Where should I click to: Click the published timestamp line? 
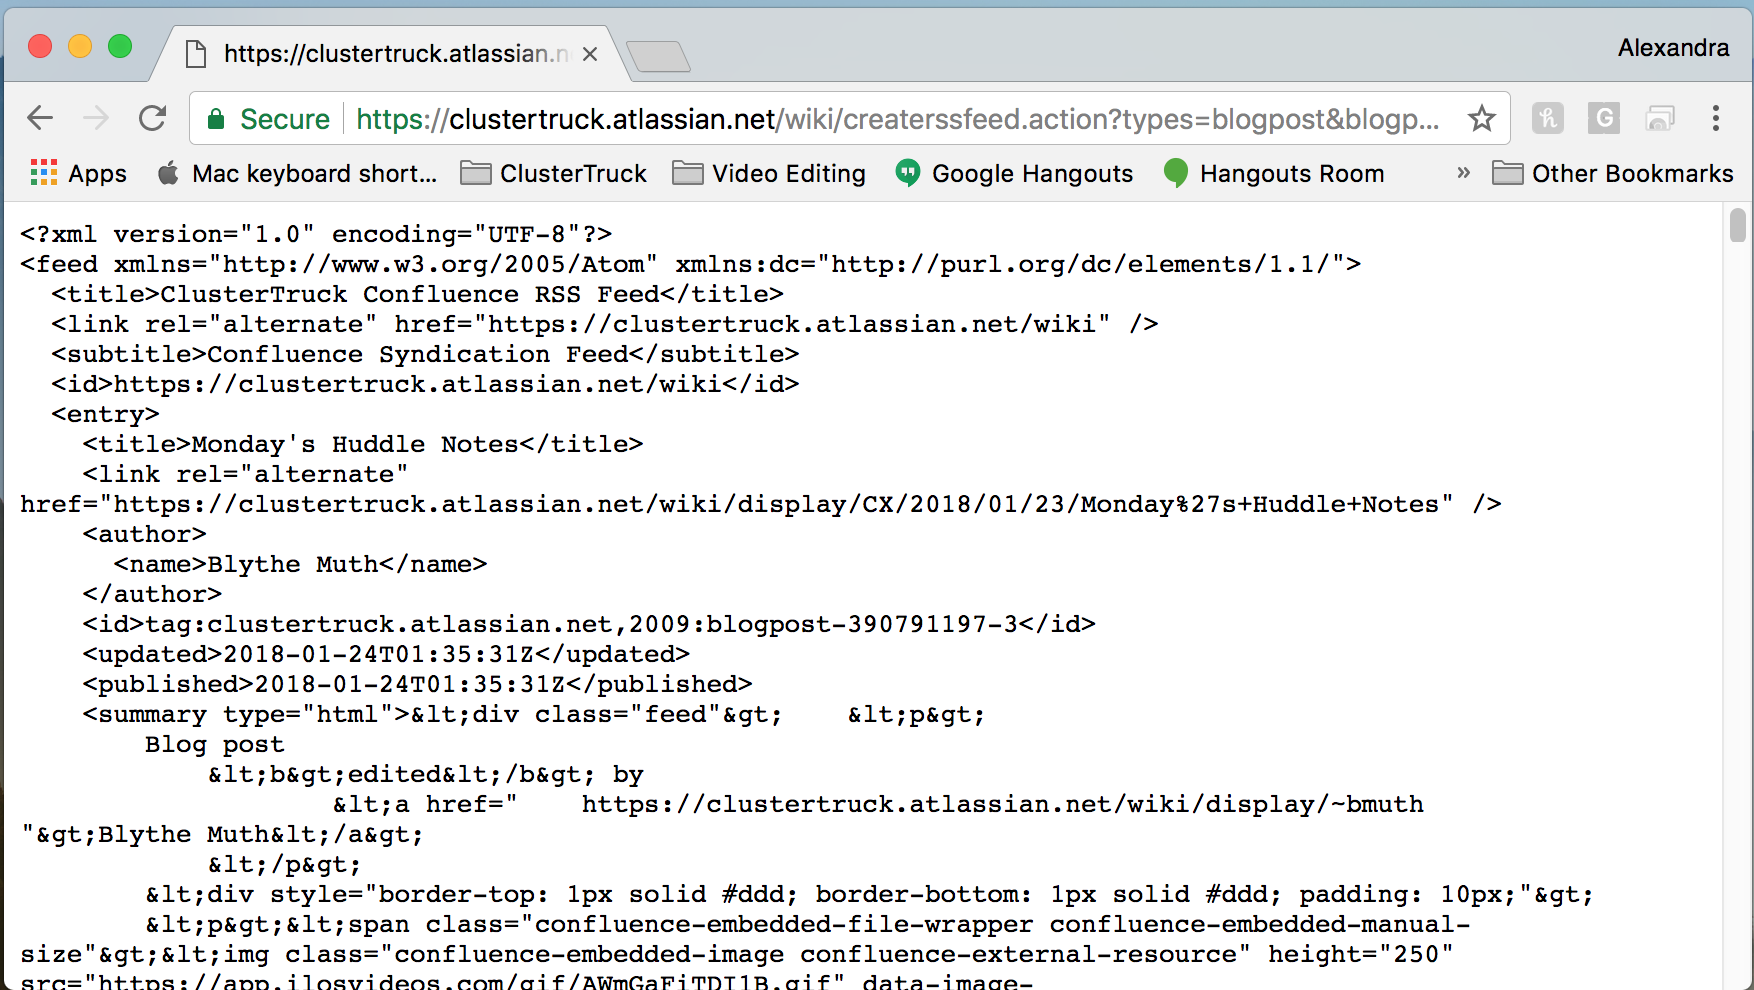point(417,684)
